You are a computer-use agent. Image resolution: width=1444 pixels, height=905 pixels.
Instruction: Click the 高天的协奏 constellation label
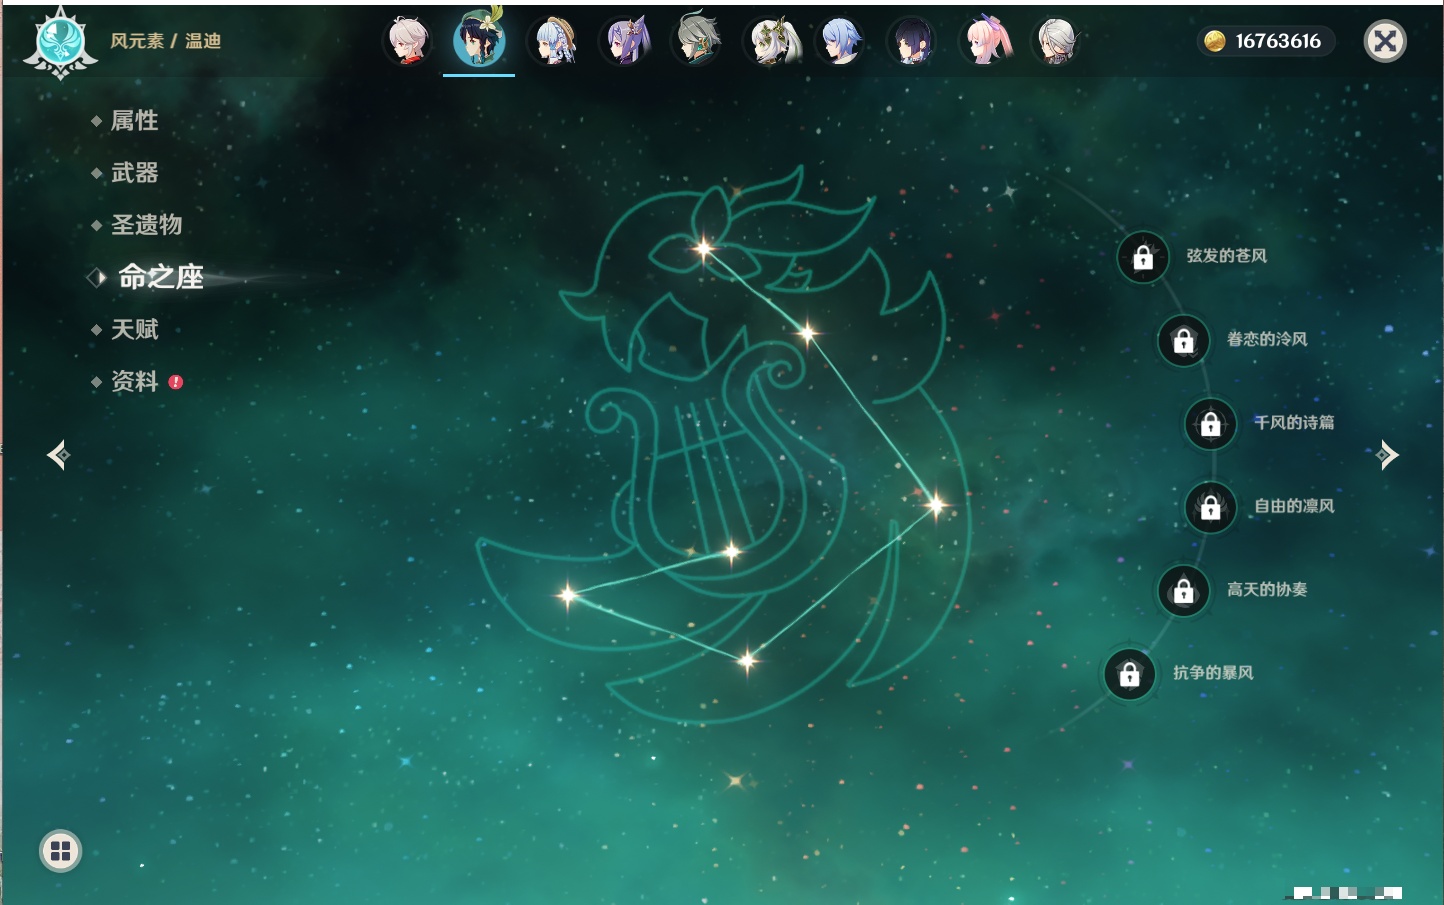(1267, 589)
